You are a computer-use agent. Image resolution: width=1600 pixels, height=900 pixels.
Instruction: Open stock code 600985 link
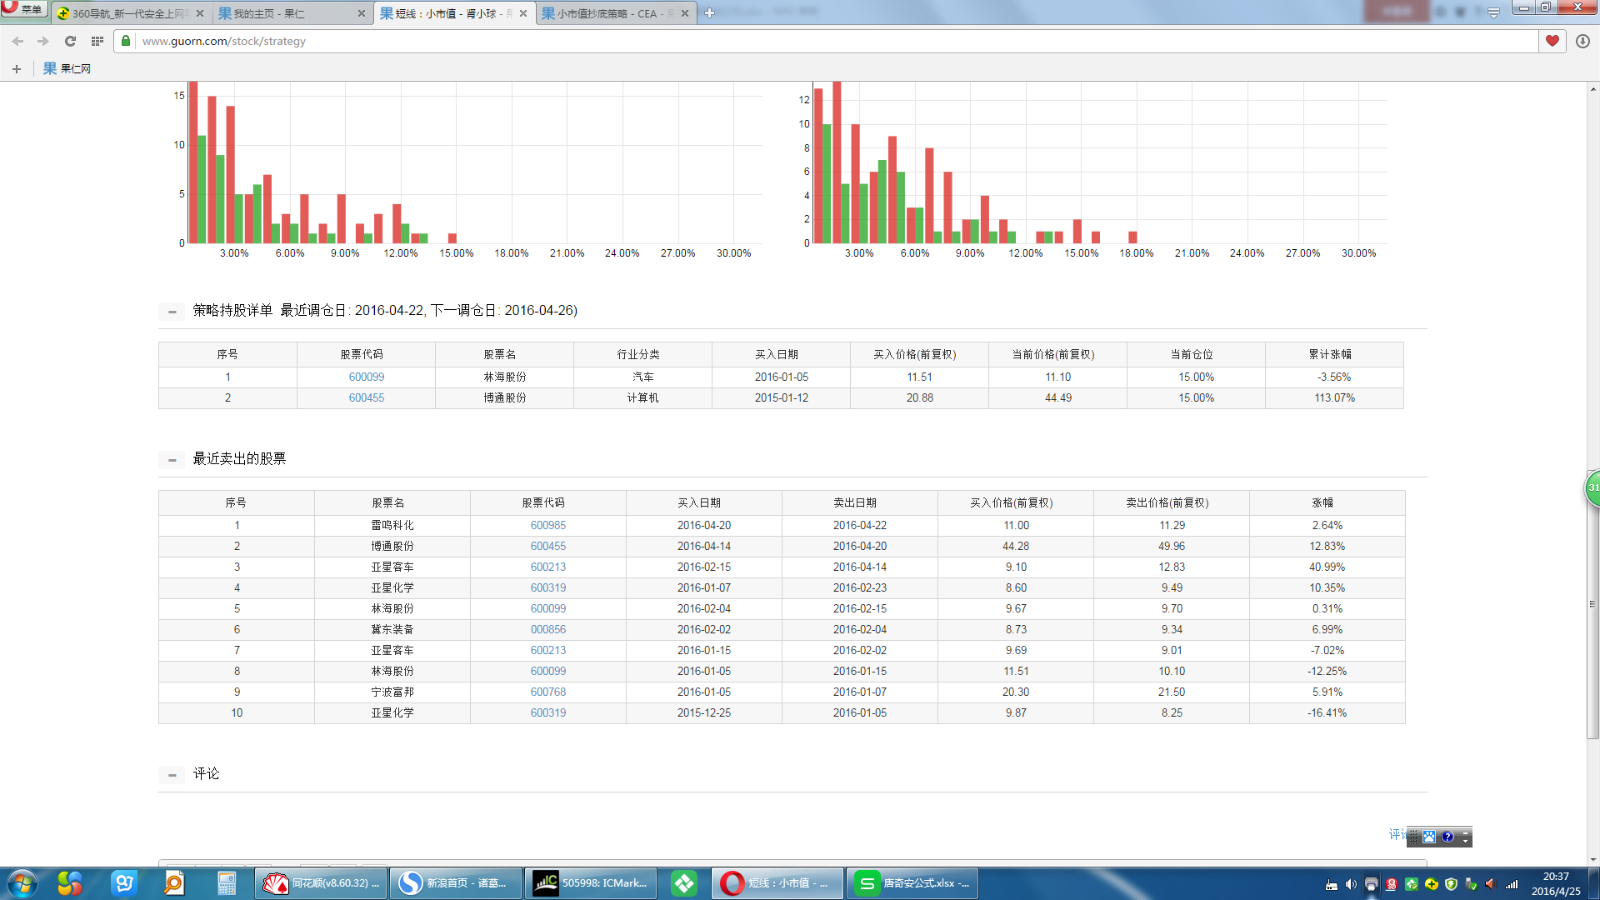[x=548, y=526]
